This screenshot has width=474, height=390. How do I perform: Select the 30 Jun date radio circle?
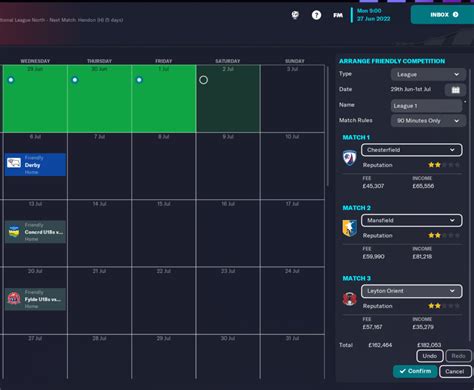click(75, 80)
